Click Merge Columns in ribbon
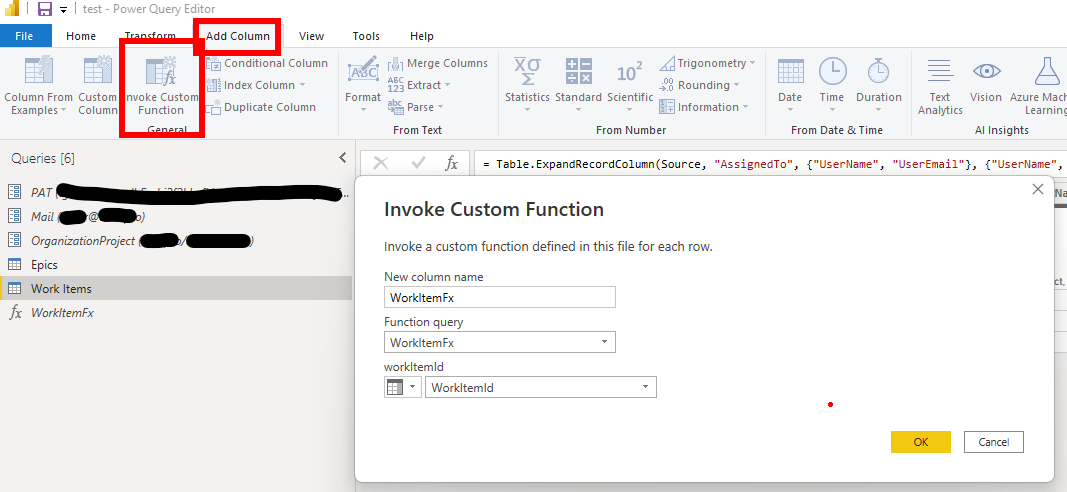This screenshot has width=1067, height=492. coord(438,63)
